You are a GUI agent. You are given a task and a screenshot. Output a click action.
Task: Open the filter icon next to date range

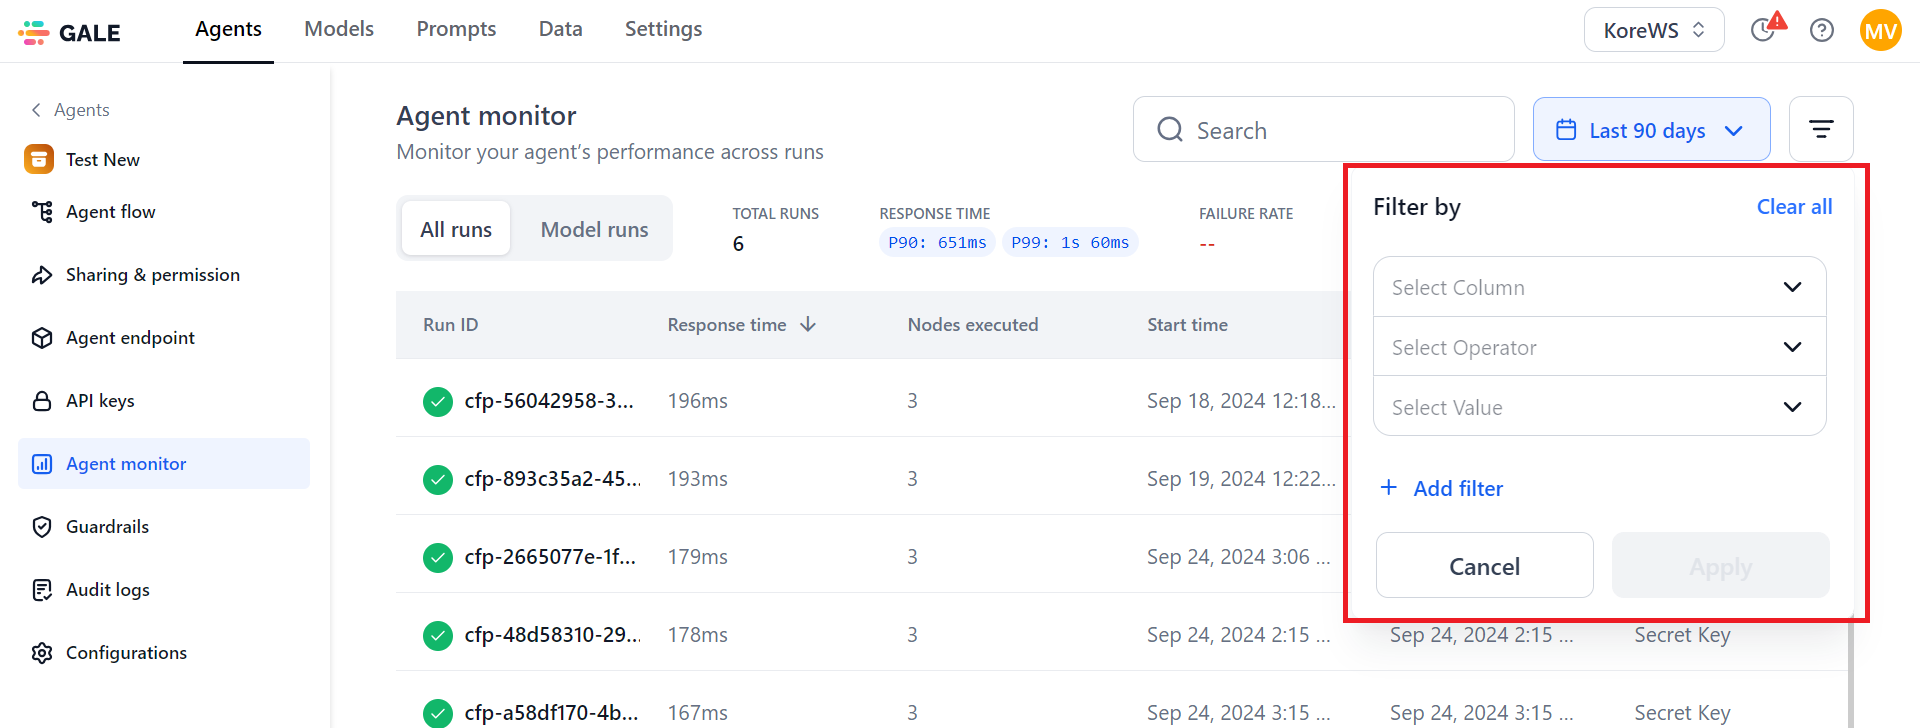[1821, 129]
